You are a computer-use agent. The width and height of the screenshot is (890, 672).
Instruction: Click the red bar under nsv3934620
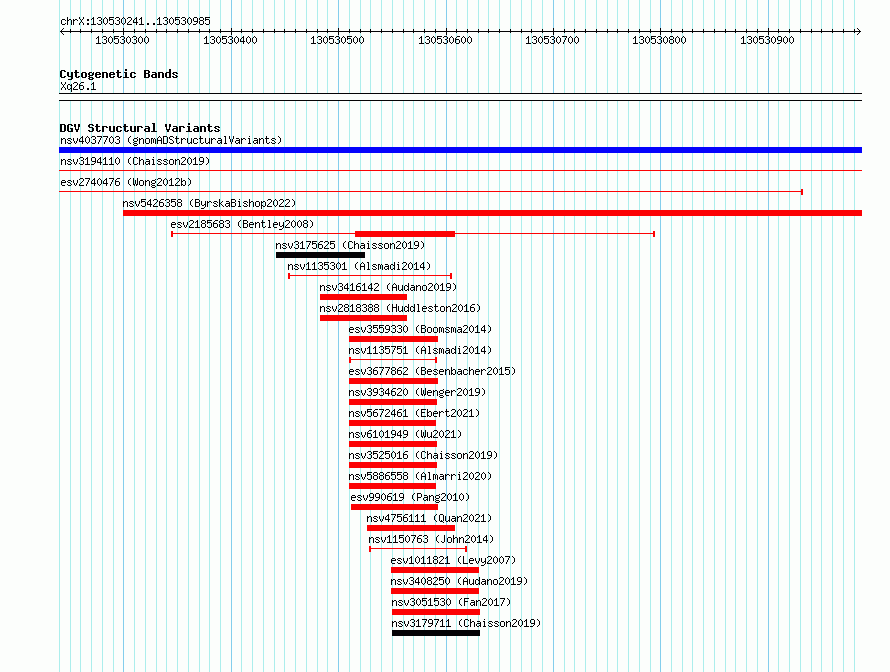(x=393, y=402)
